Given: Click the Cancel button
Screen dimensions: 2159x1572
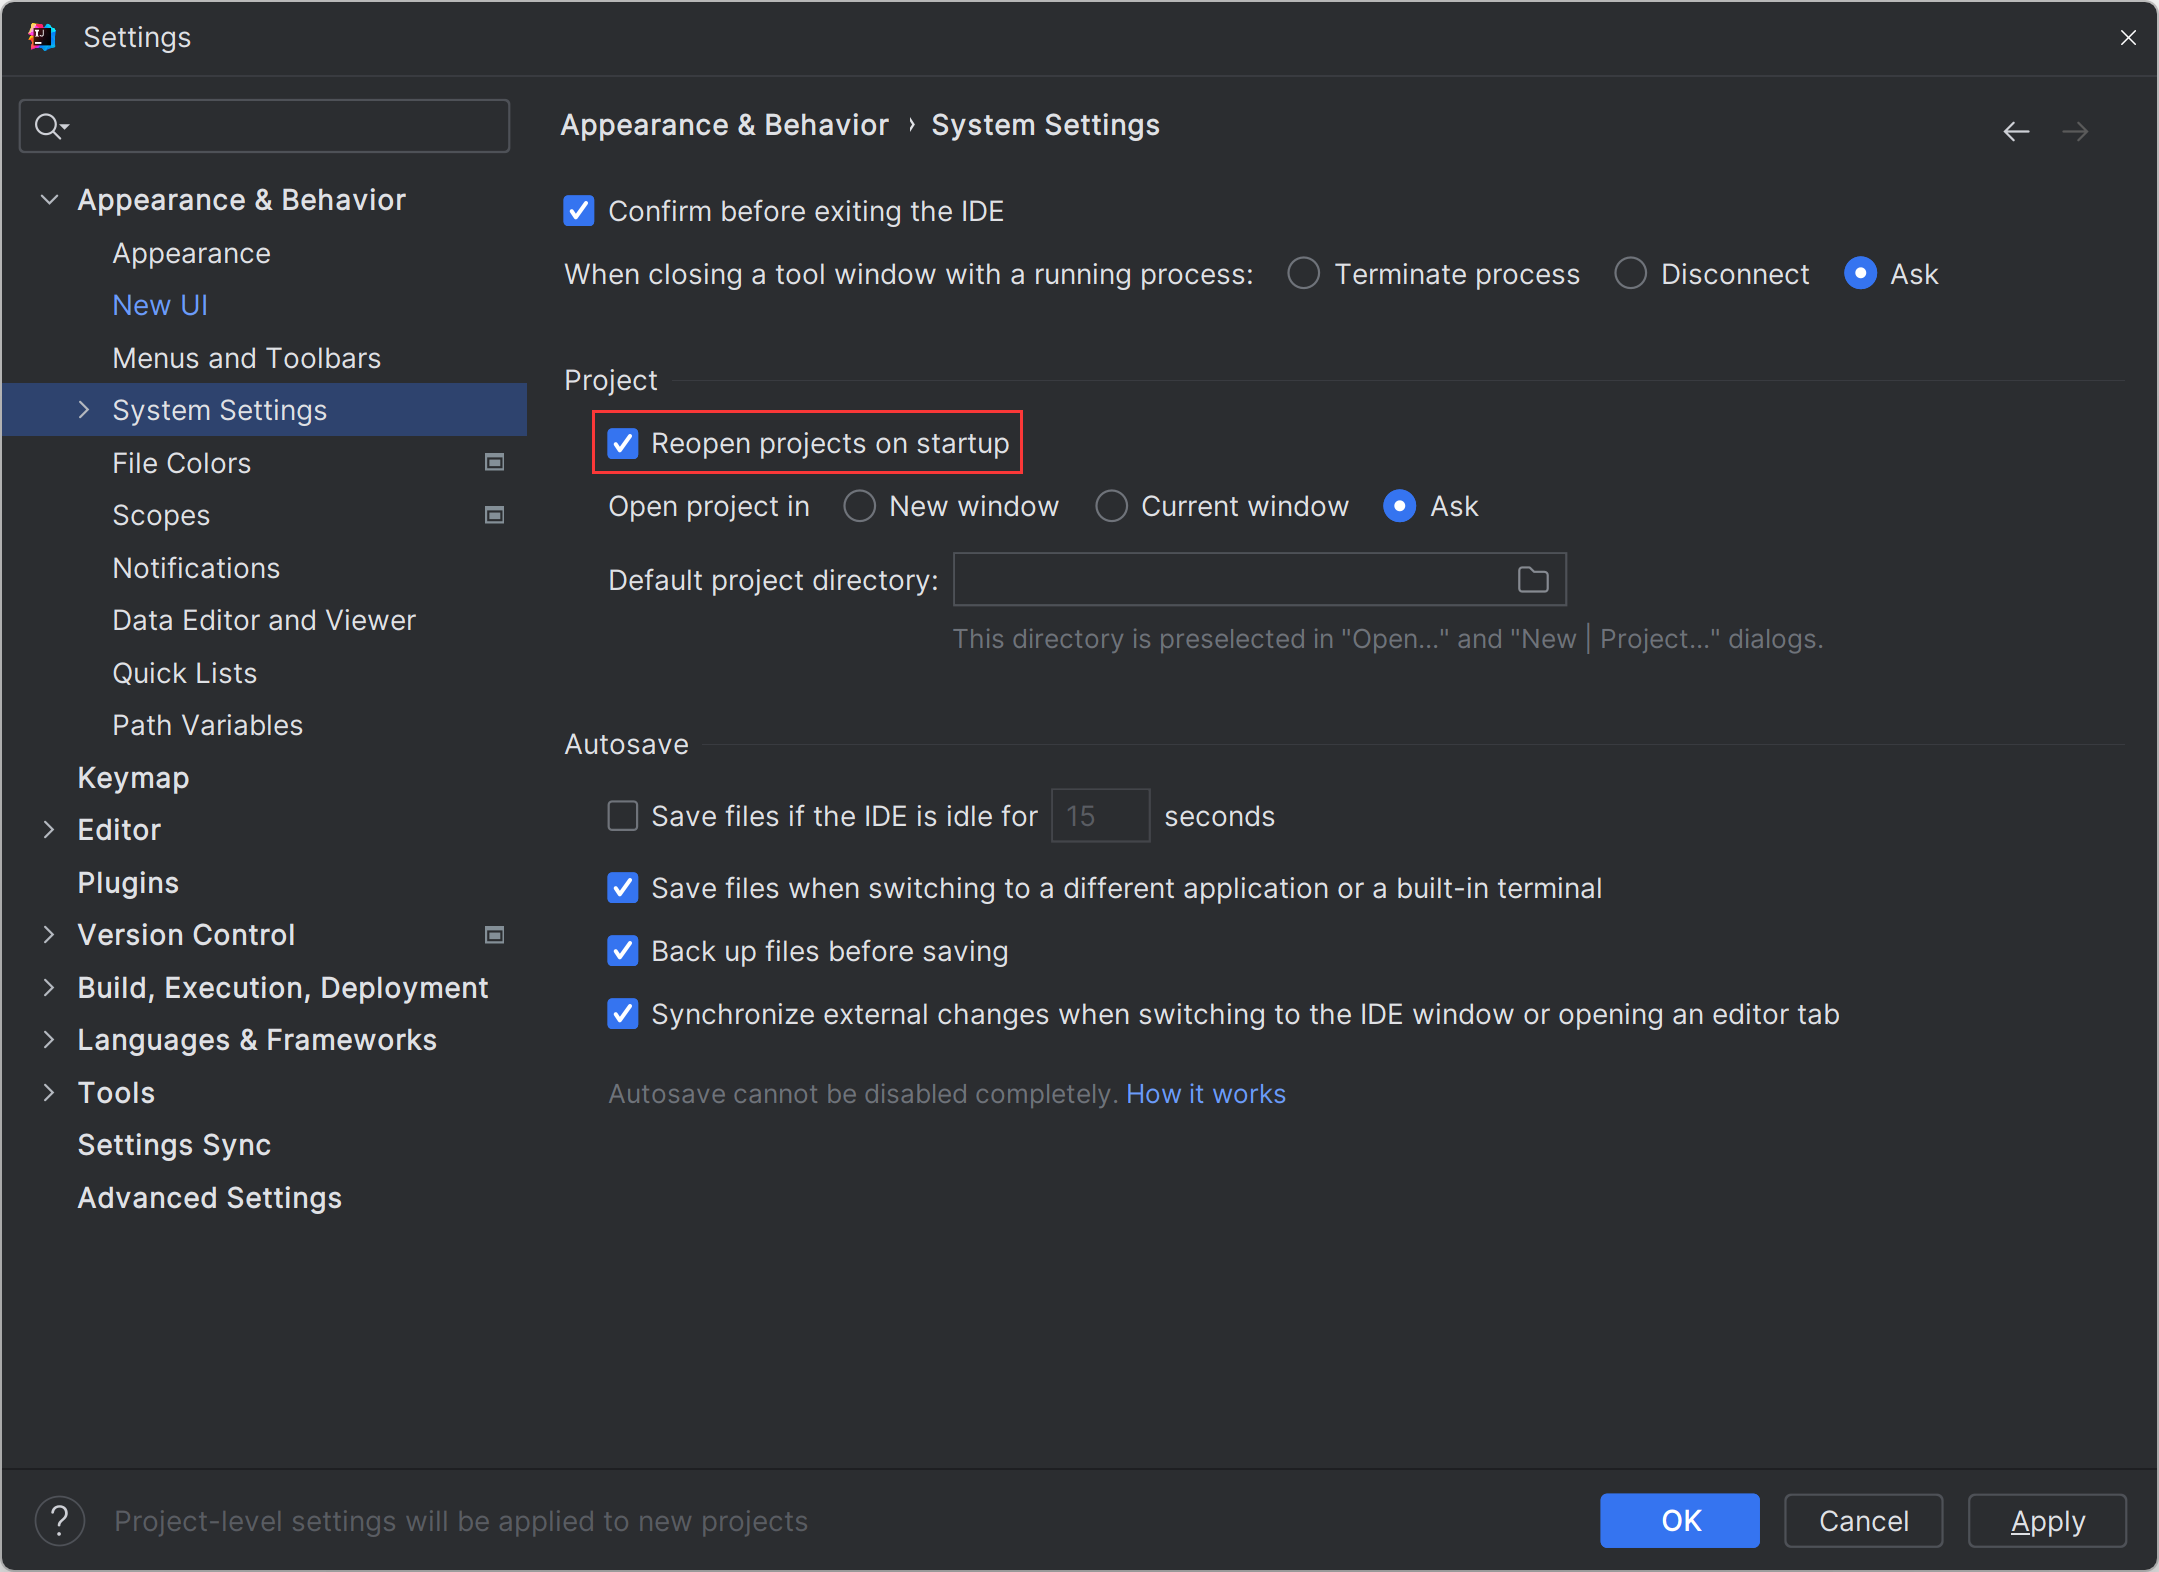Looking at the screenshot, I should pyautogui.click(x=1864, y=1521).
